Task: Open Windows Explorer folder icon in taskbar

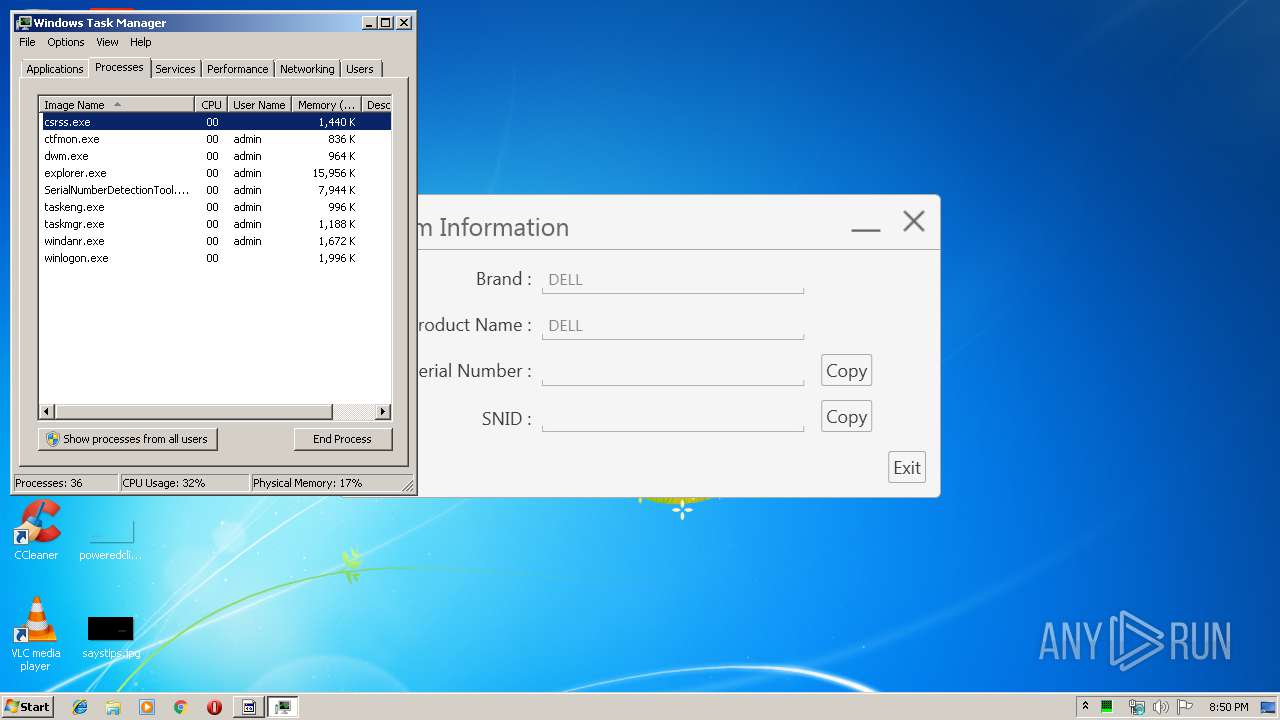Action: (113, 707)
